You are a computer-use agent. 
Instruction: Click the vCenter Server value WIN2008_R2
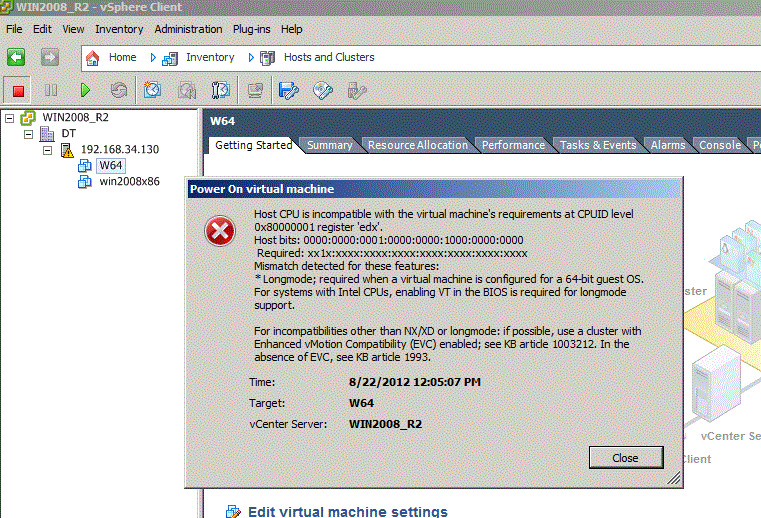(385, 424)
